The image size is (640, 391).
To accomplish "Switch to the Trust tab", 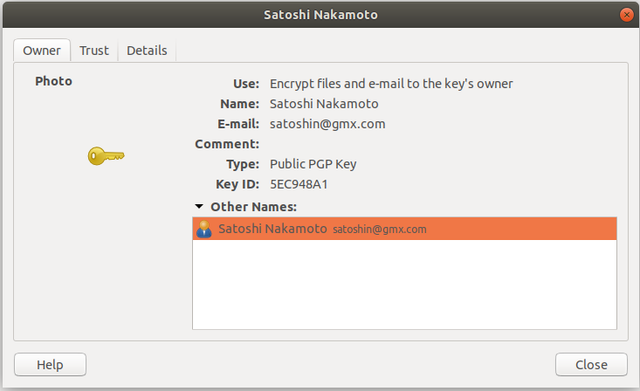I will (x=94, y=51).
